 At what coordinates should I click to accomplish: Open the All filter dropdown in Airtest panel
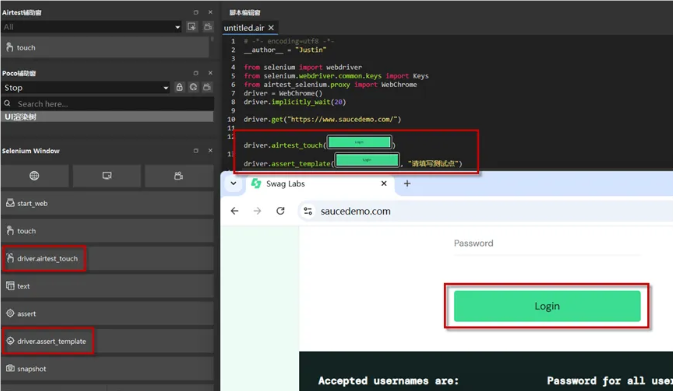pos(92,27)
